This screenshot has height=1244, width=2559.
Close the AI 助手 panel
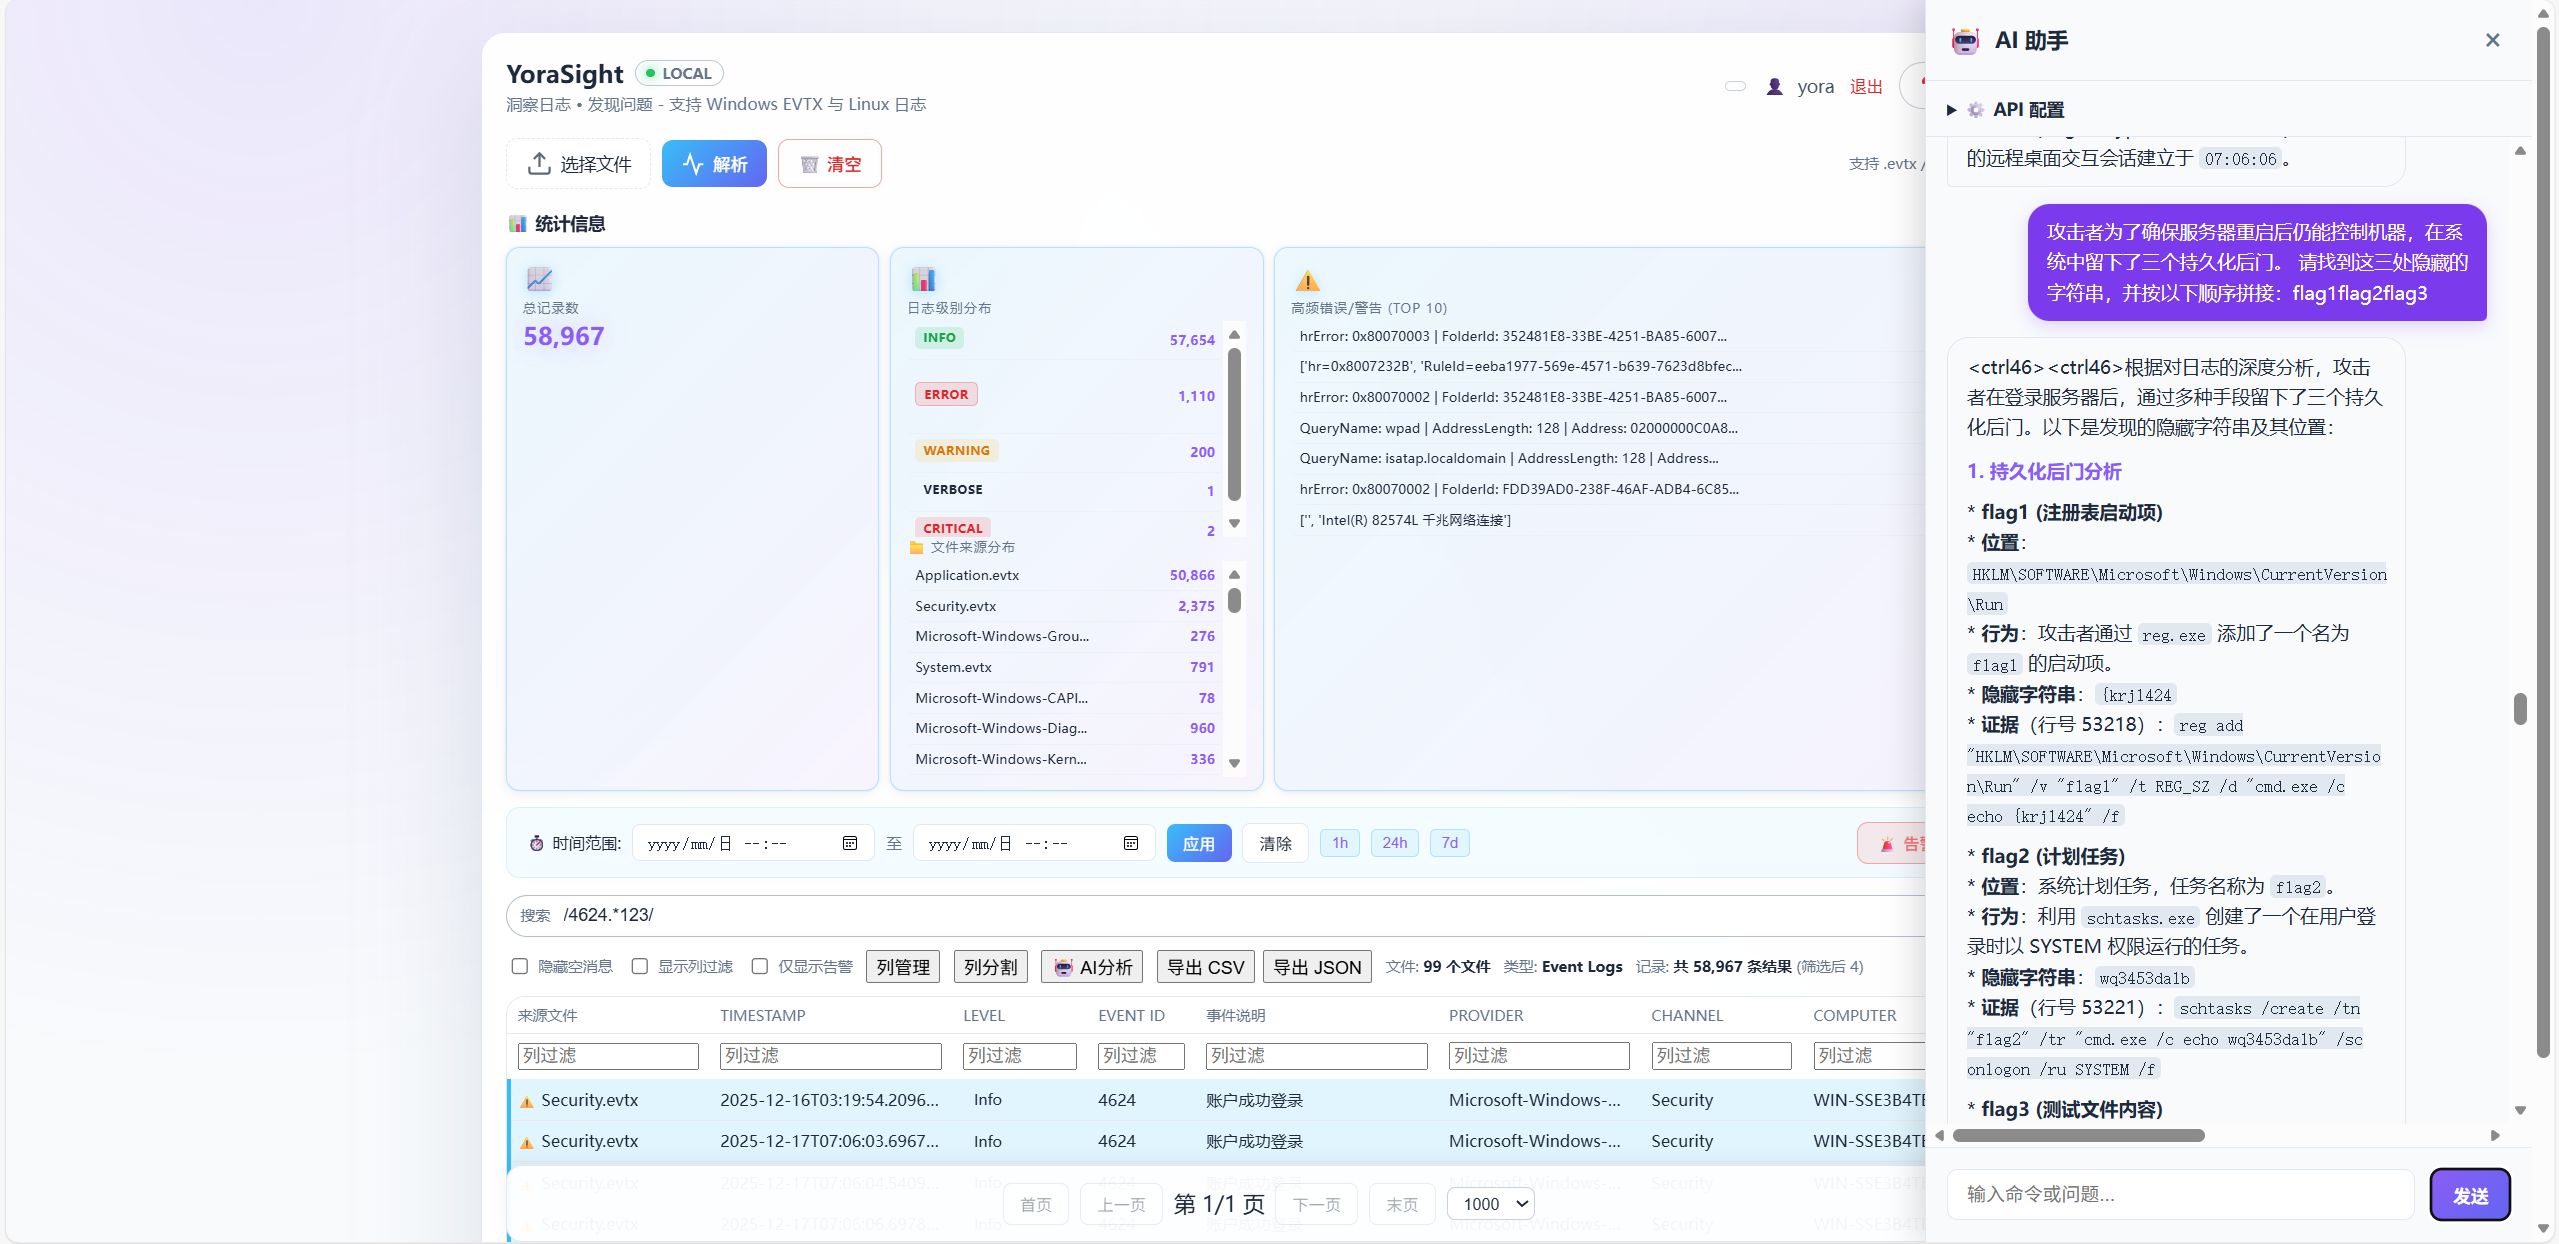coord(2492,40)
